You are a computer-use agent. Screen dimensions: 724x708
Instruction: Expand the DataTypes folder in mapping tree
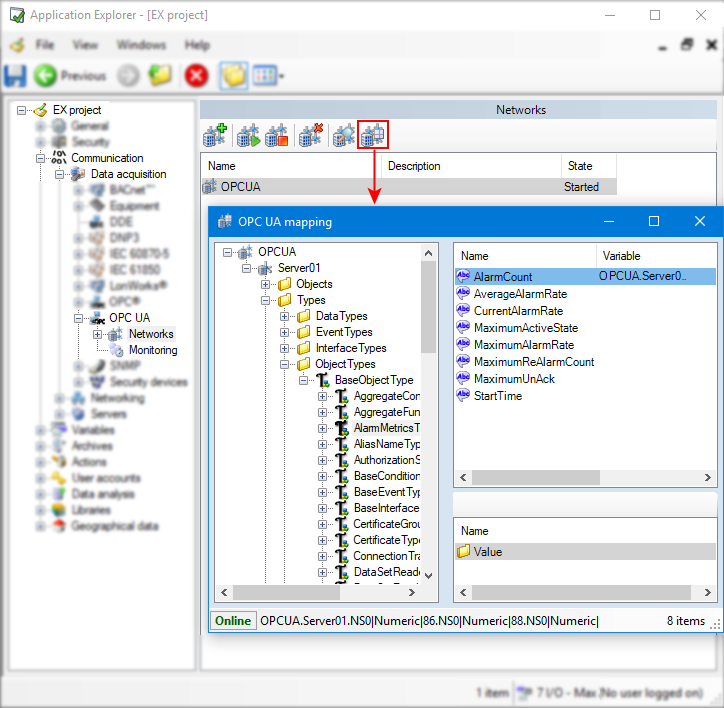(x=285, y=316)
